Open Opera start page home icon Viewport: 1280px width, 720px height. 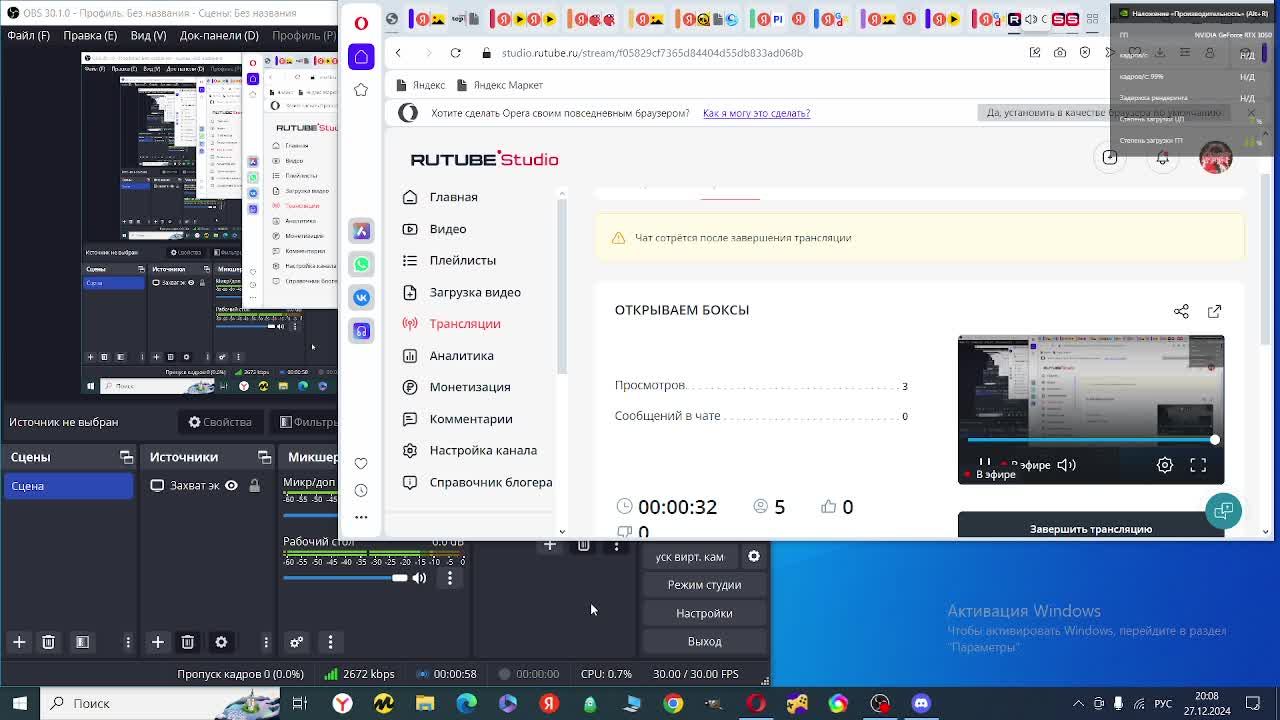click(361, 57)
